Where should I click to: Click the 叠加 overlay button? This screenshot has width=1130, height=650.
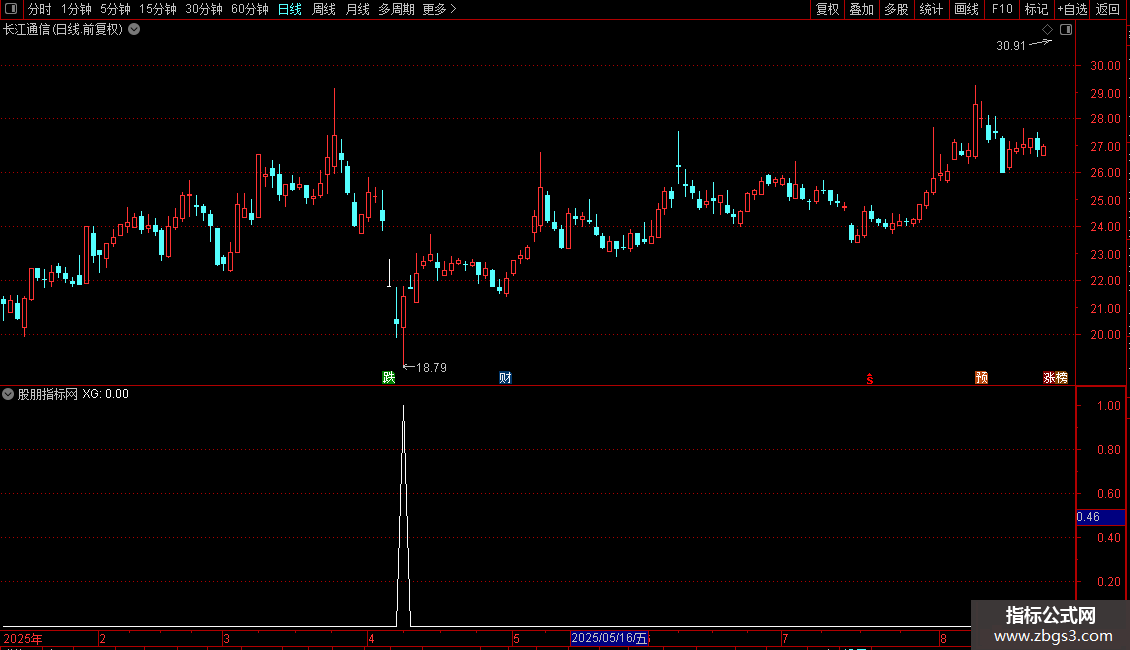coord(861,9)
